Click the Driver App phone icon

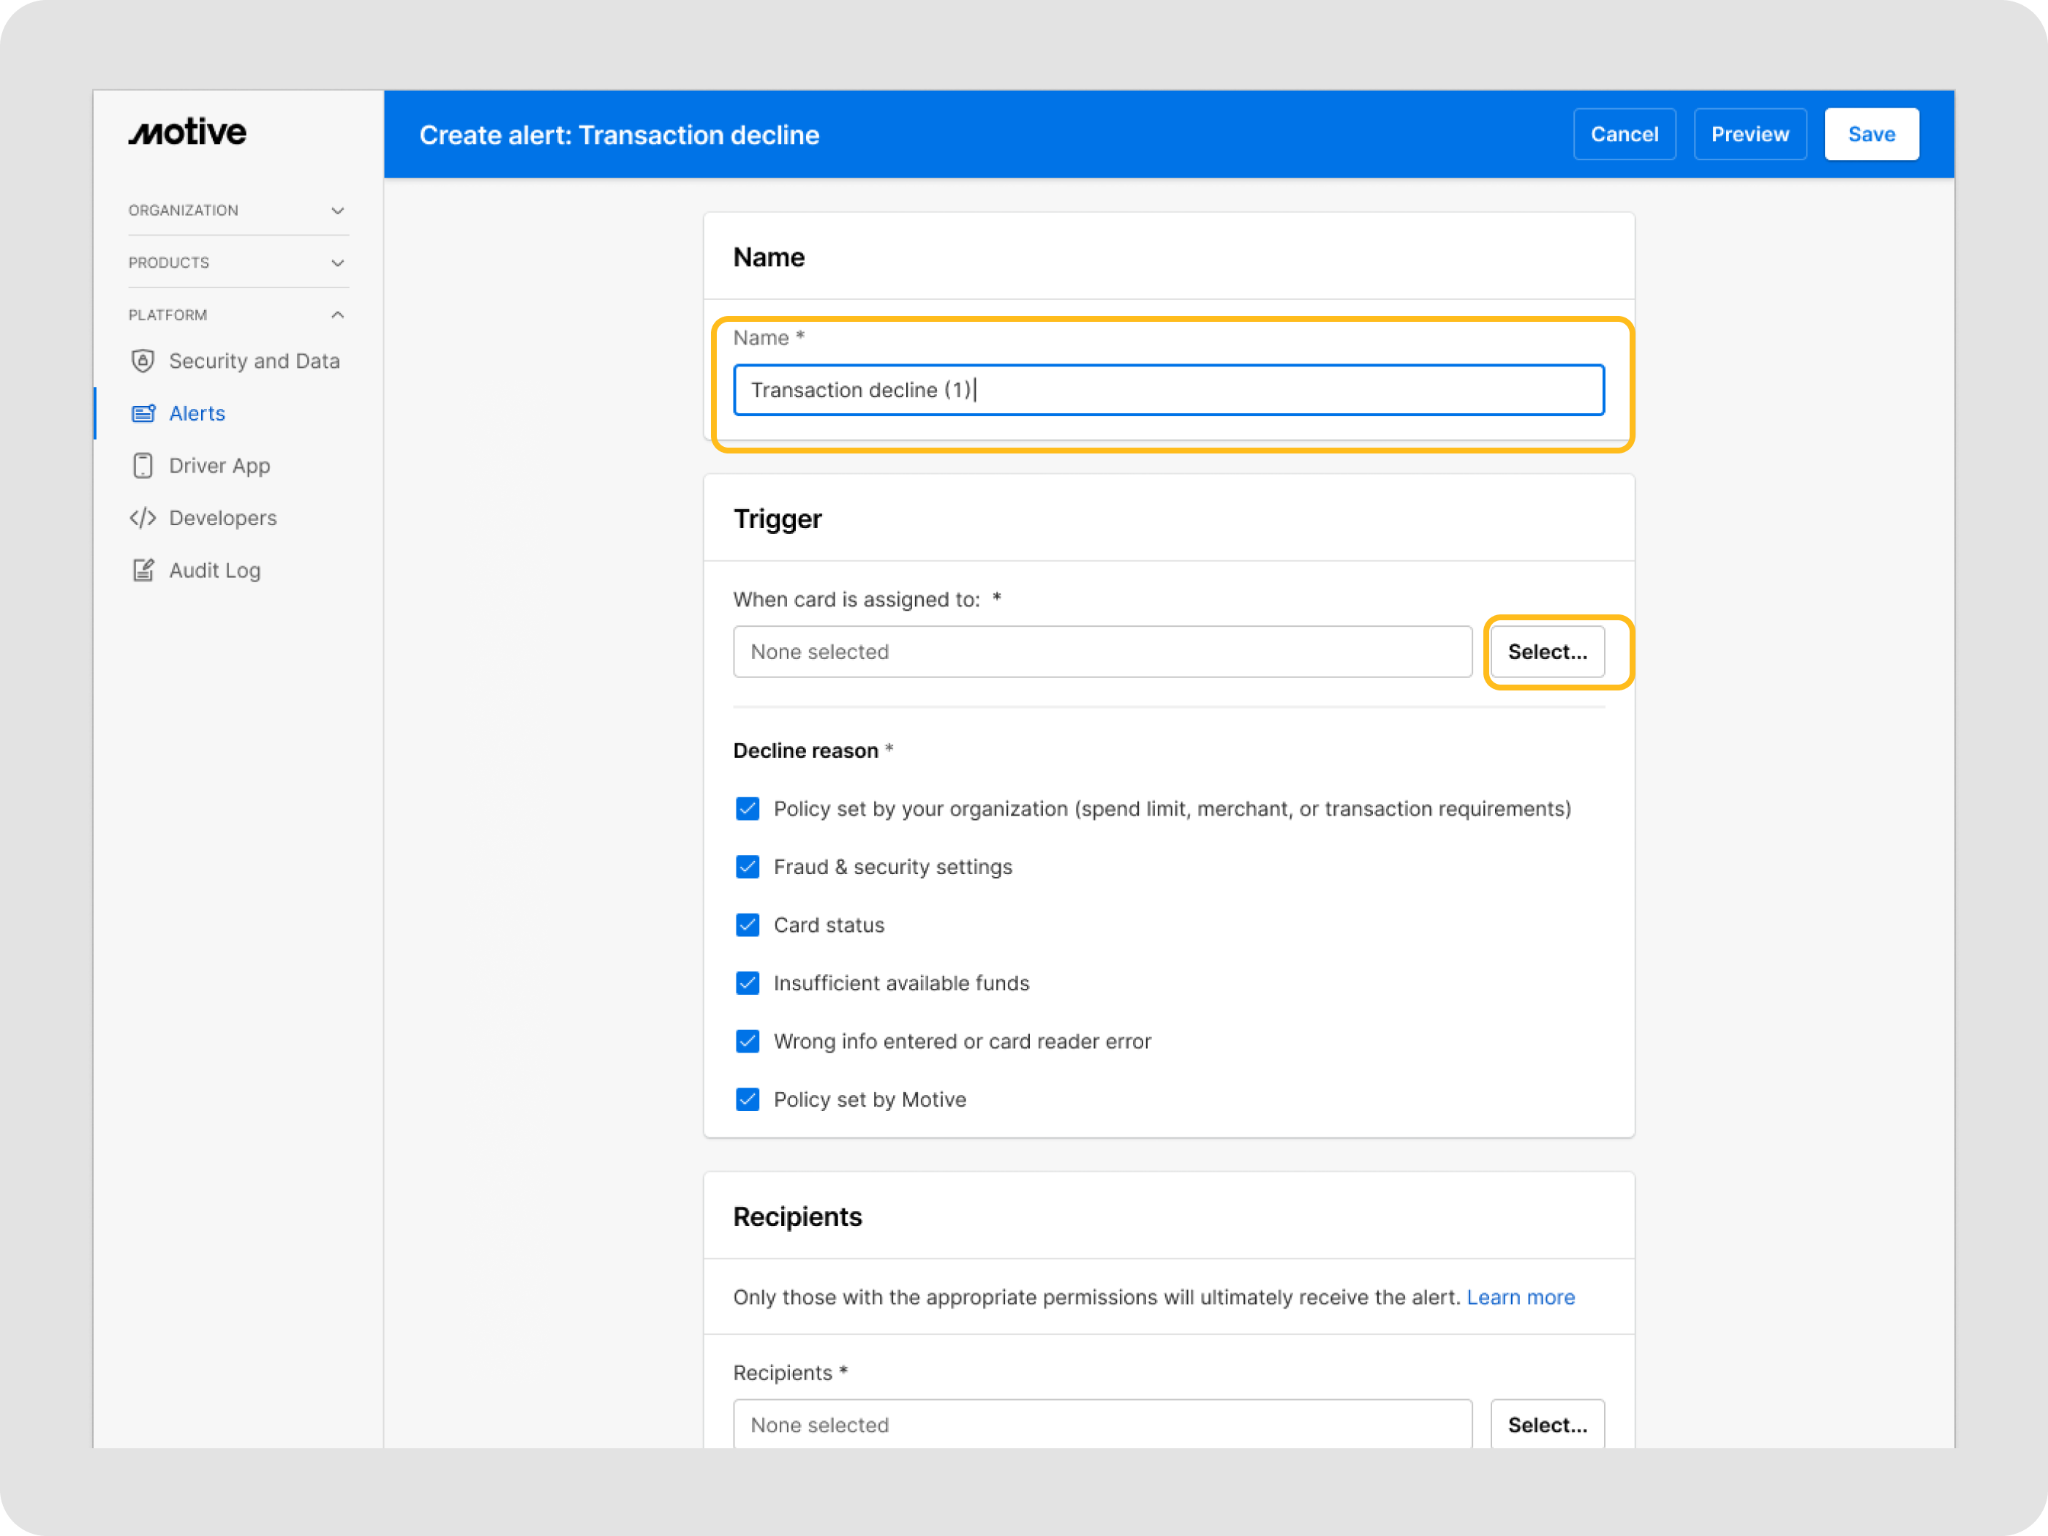coord(143,465)
